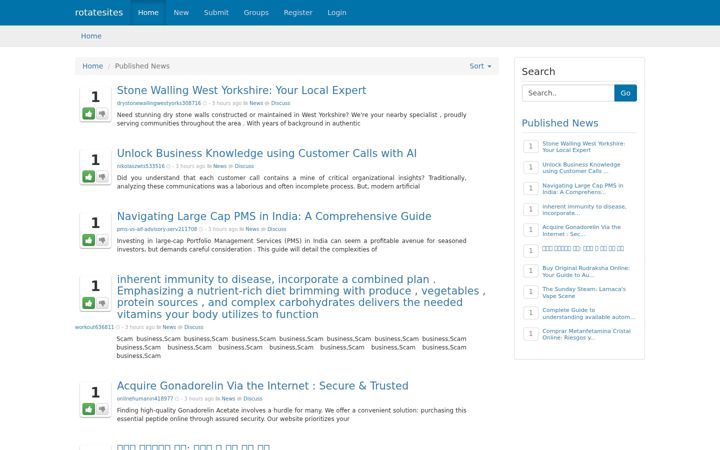Open sidebar link Comprar Metanfetamina Cristal
The width and height of the screenshot is (720, 450).
[586, 334]
